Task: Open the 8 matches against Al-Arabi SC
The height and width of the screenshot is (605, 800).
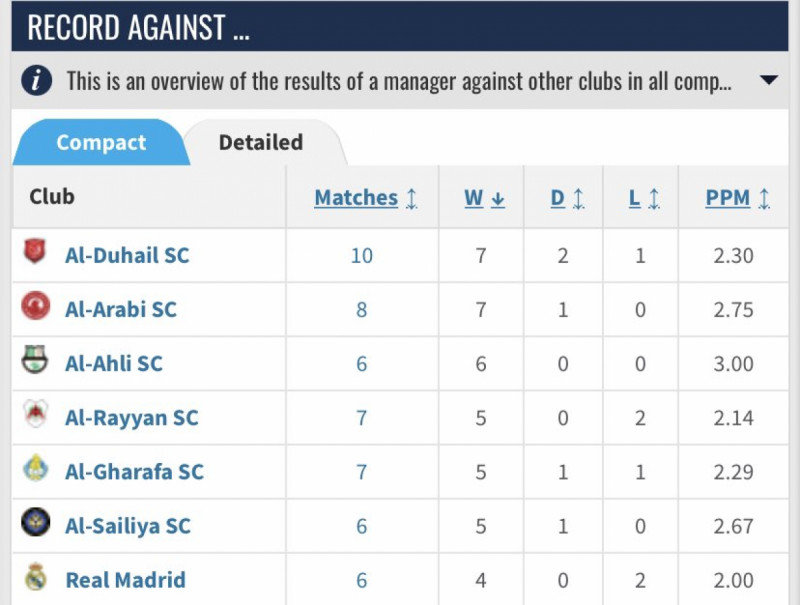Action: [x=361, y=309]
